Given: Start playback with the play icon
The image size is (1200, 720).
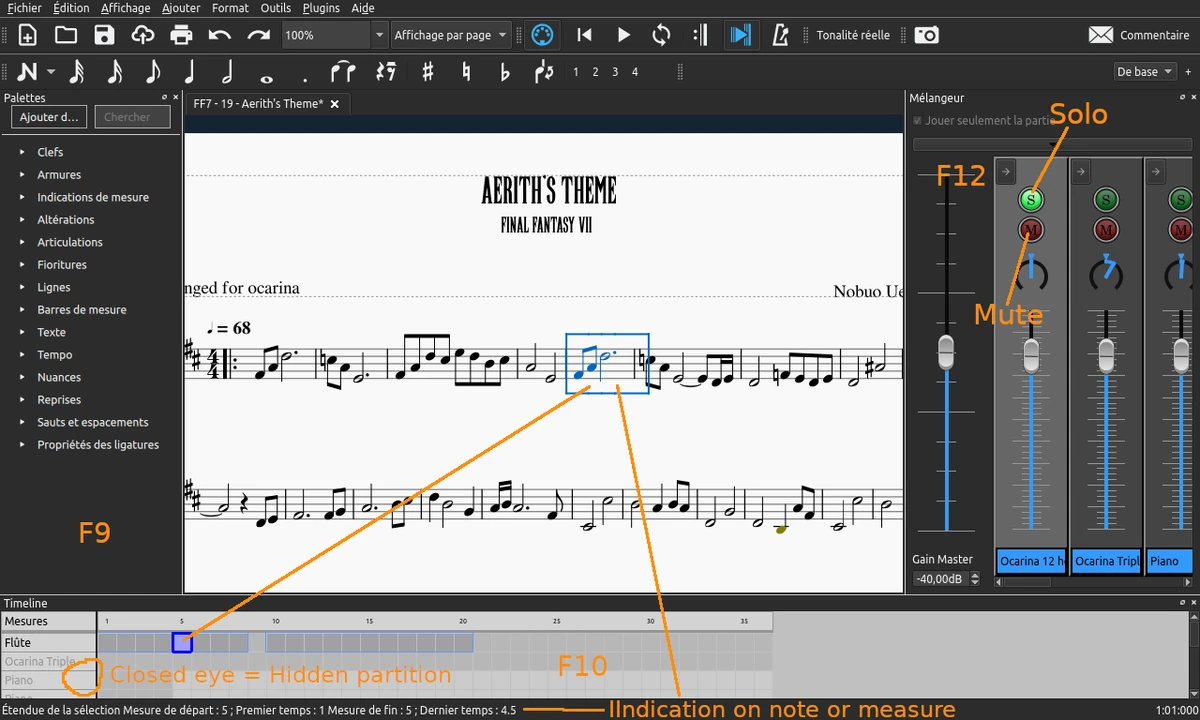Looking at the screenshot, I should [623, 34].
